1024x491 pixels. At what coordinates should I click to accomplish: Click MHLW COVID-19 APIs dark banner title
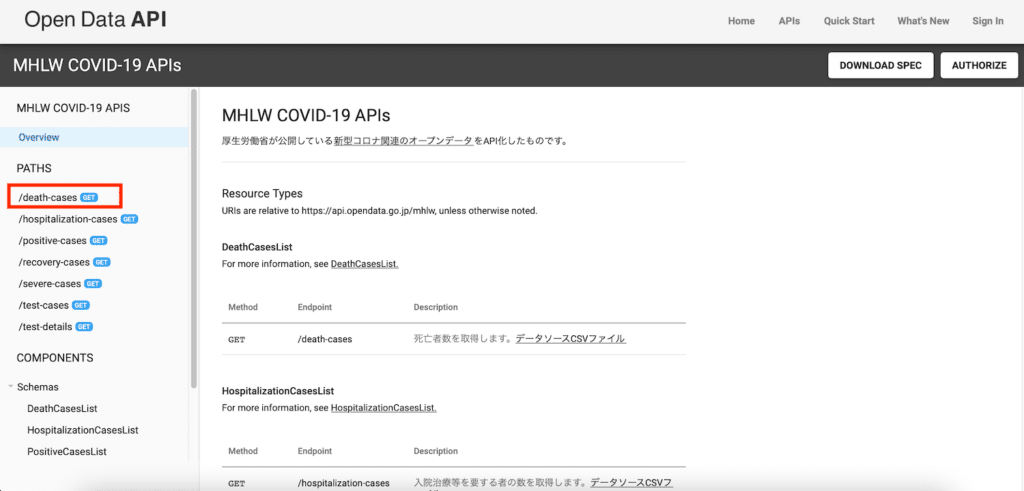point(97,65)
